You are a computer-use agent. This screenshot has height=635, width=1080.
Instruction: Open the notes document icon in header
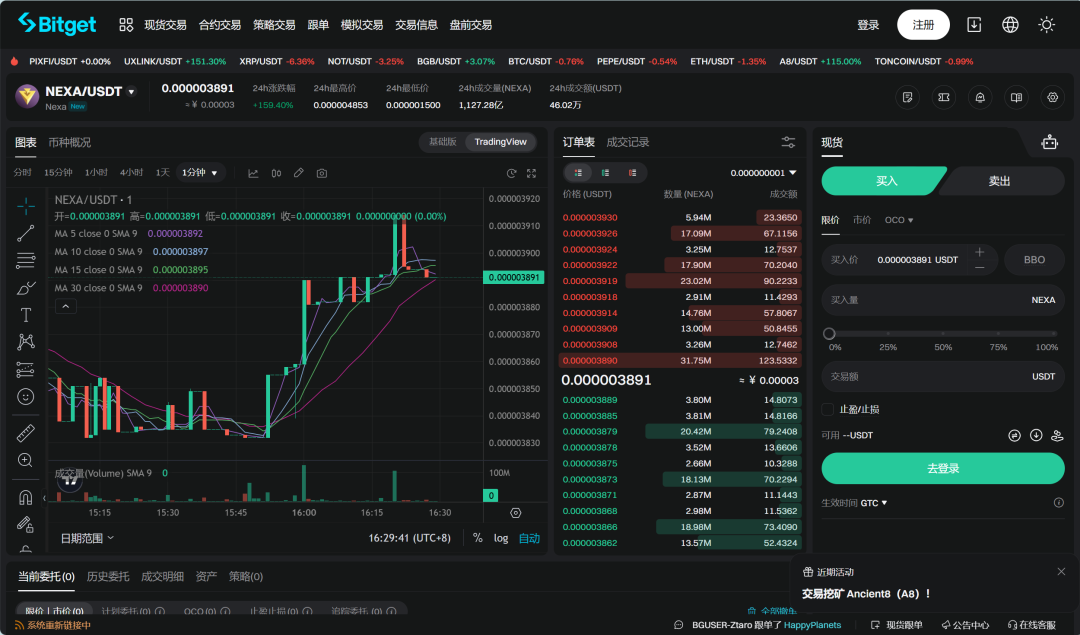coord(908,98)
